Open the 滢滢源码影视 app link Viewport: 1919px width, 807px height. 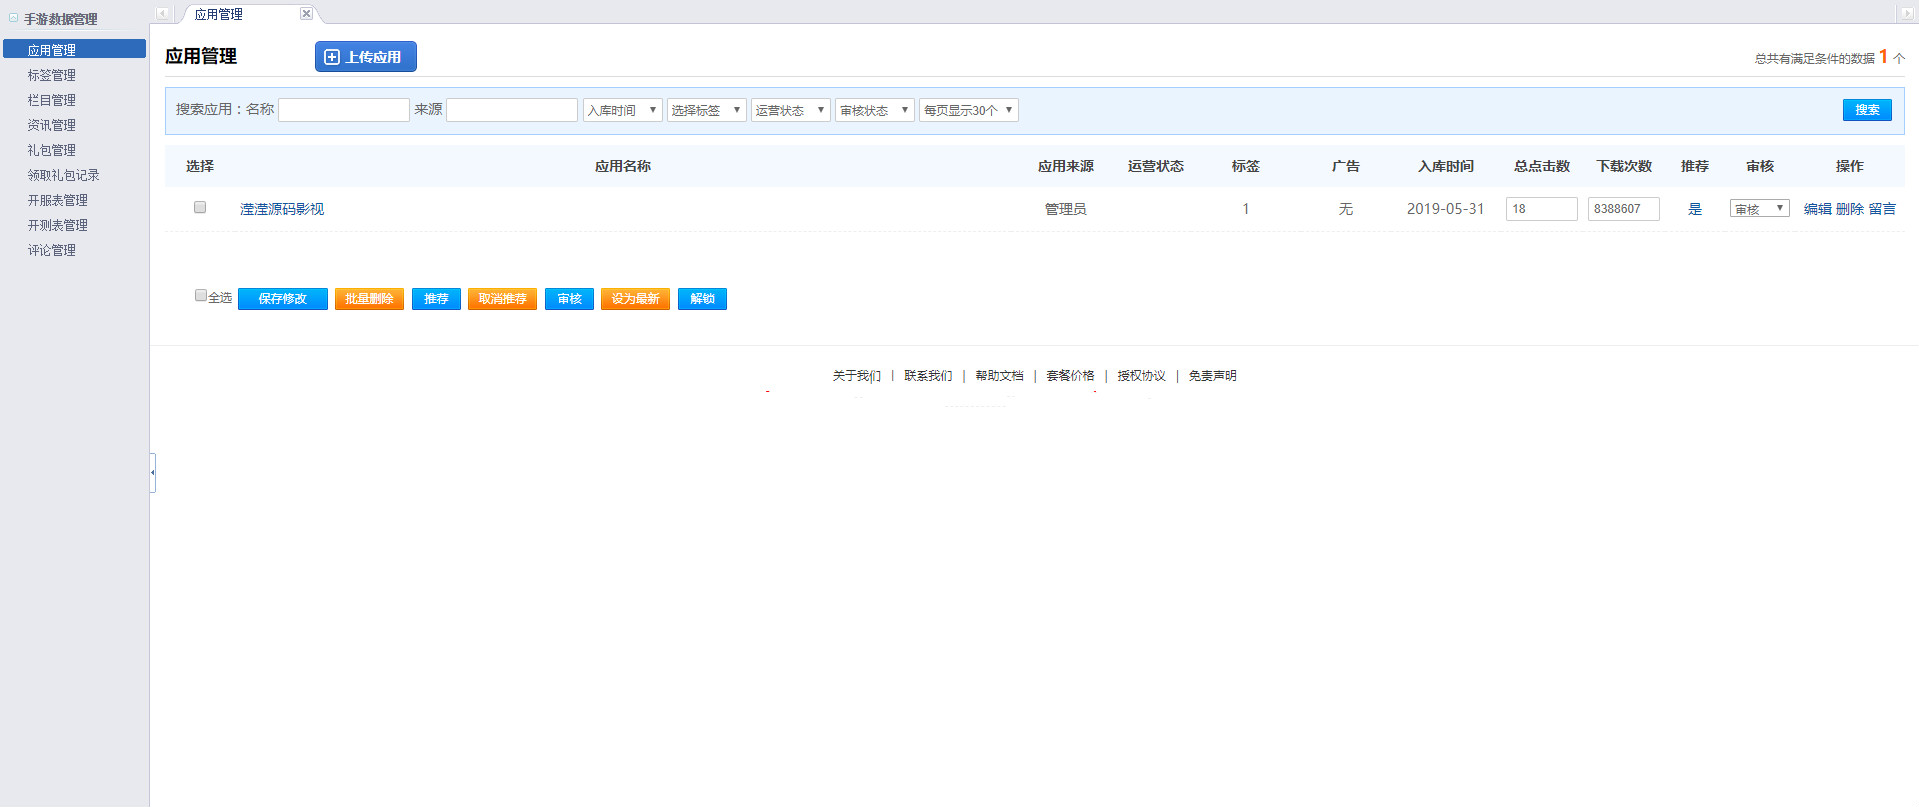pyautogui.click(x=282, y=209)
